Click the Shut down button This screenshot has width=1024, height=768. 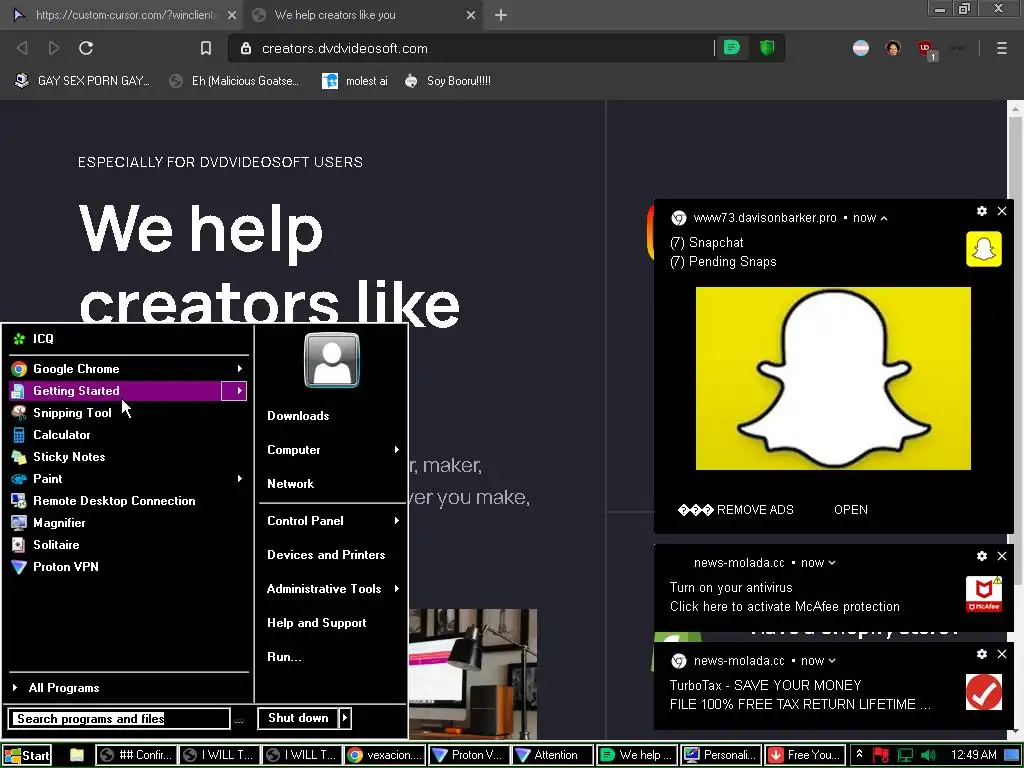tap(298, 718)
